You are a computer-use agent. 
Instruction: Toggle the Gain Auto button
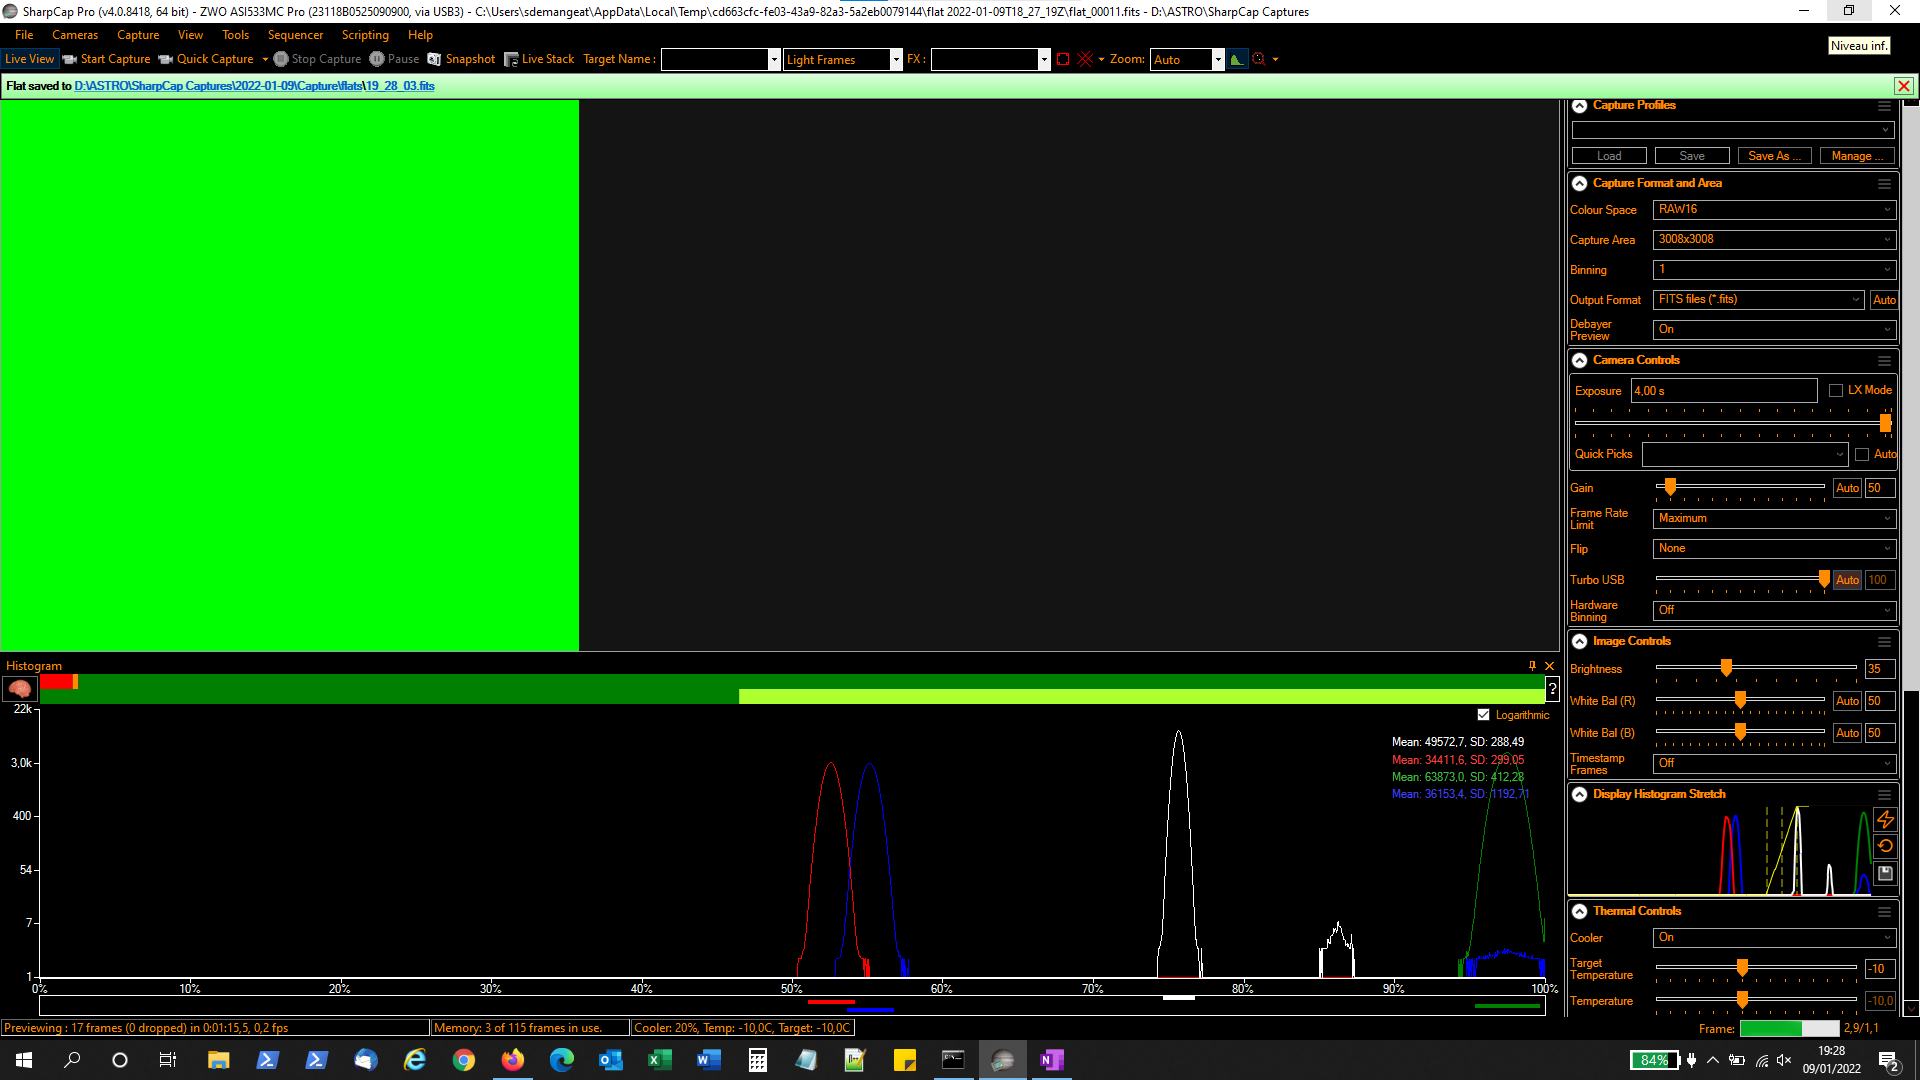[1847, 488]
